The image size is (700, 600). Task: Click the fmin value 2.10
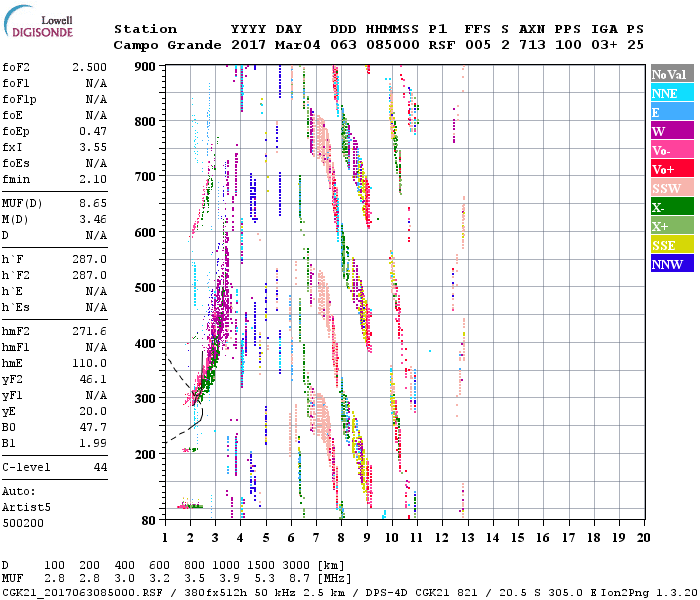(93, 180)
